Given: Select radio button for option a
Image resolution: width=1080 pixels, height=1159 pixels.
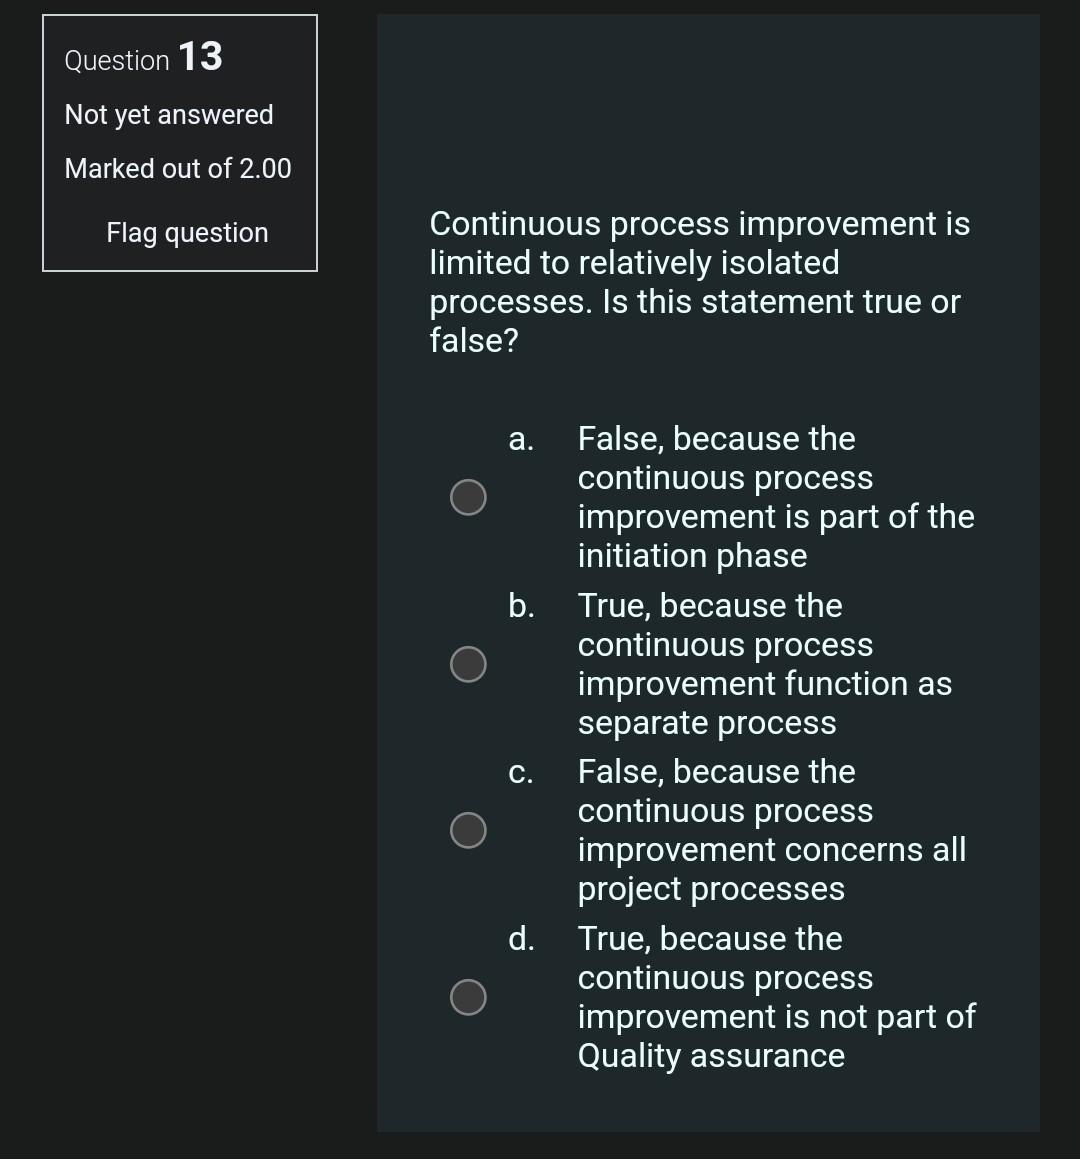Looking at the screenshot, I should pos(468,497).
